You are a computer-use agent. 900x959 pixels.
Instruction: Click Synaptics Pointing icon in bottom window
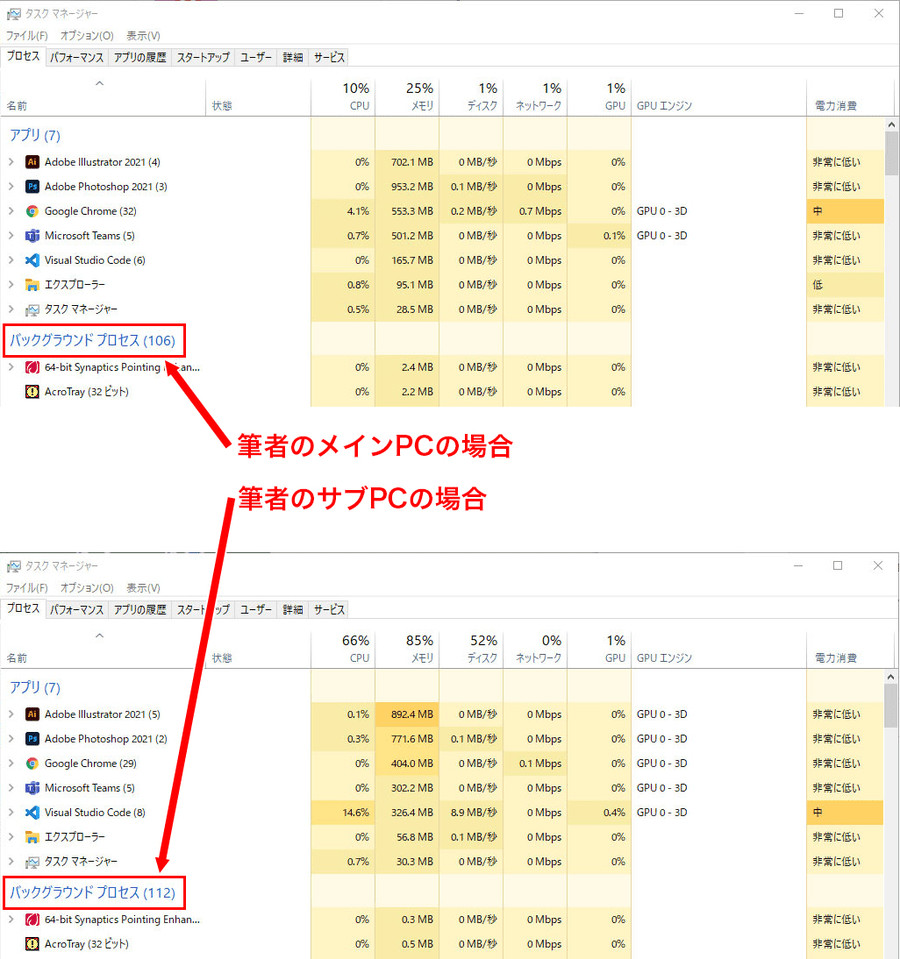[x=32, y=919]
